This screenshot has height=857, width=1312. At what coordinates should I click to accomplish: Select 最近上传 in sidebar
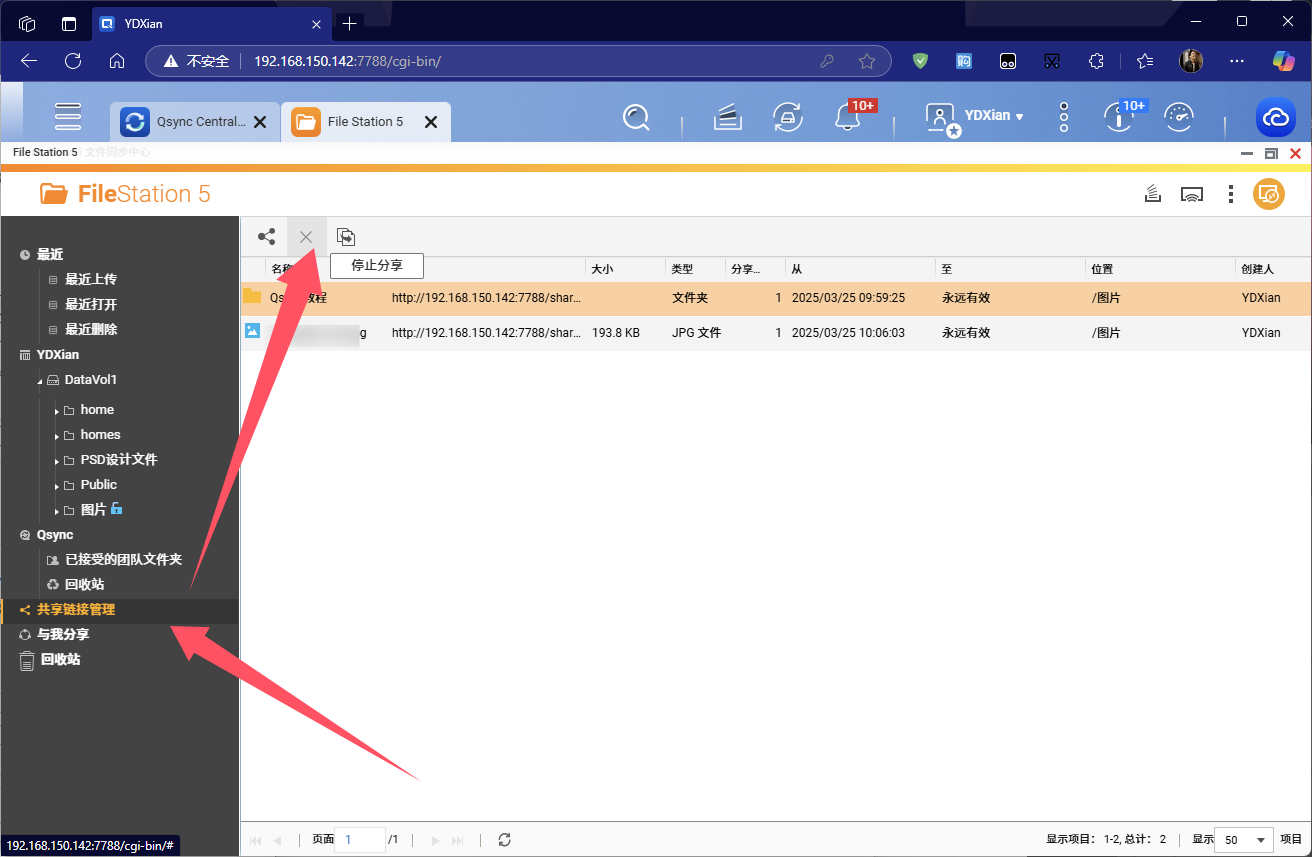click(x=91, y=280)
